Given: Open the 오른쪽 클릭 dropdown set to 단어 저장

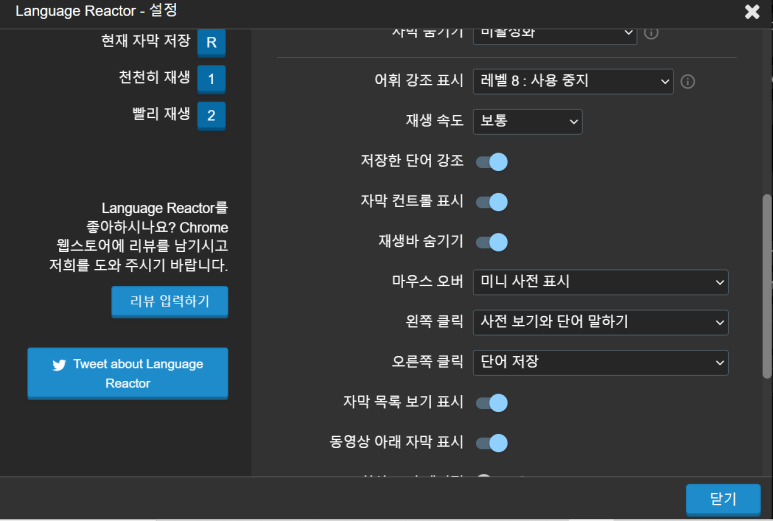Looking at the screenshot, I should (x=600, y=363).
